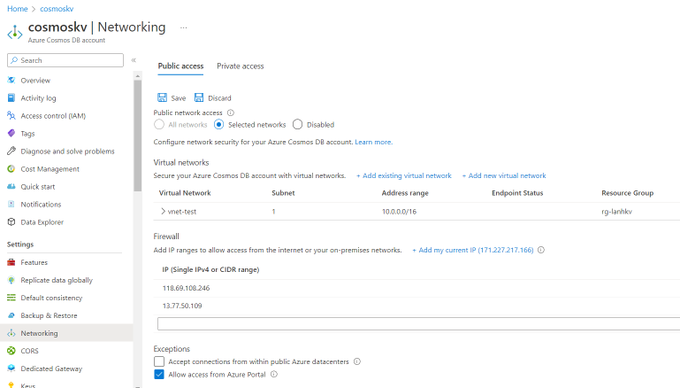
Task: Click Diagnose and solve problems wrench icon
Action: 11,151
